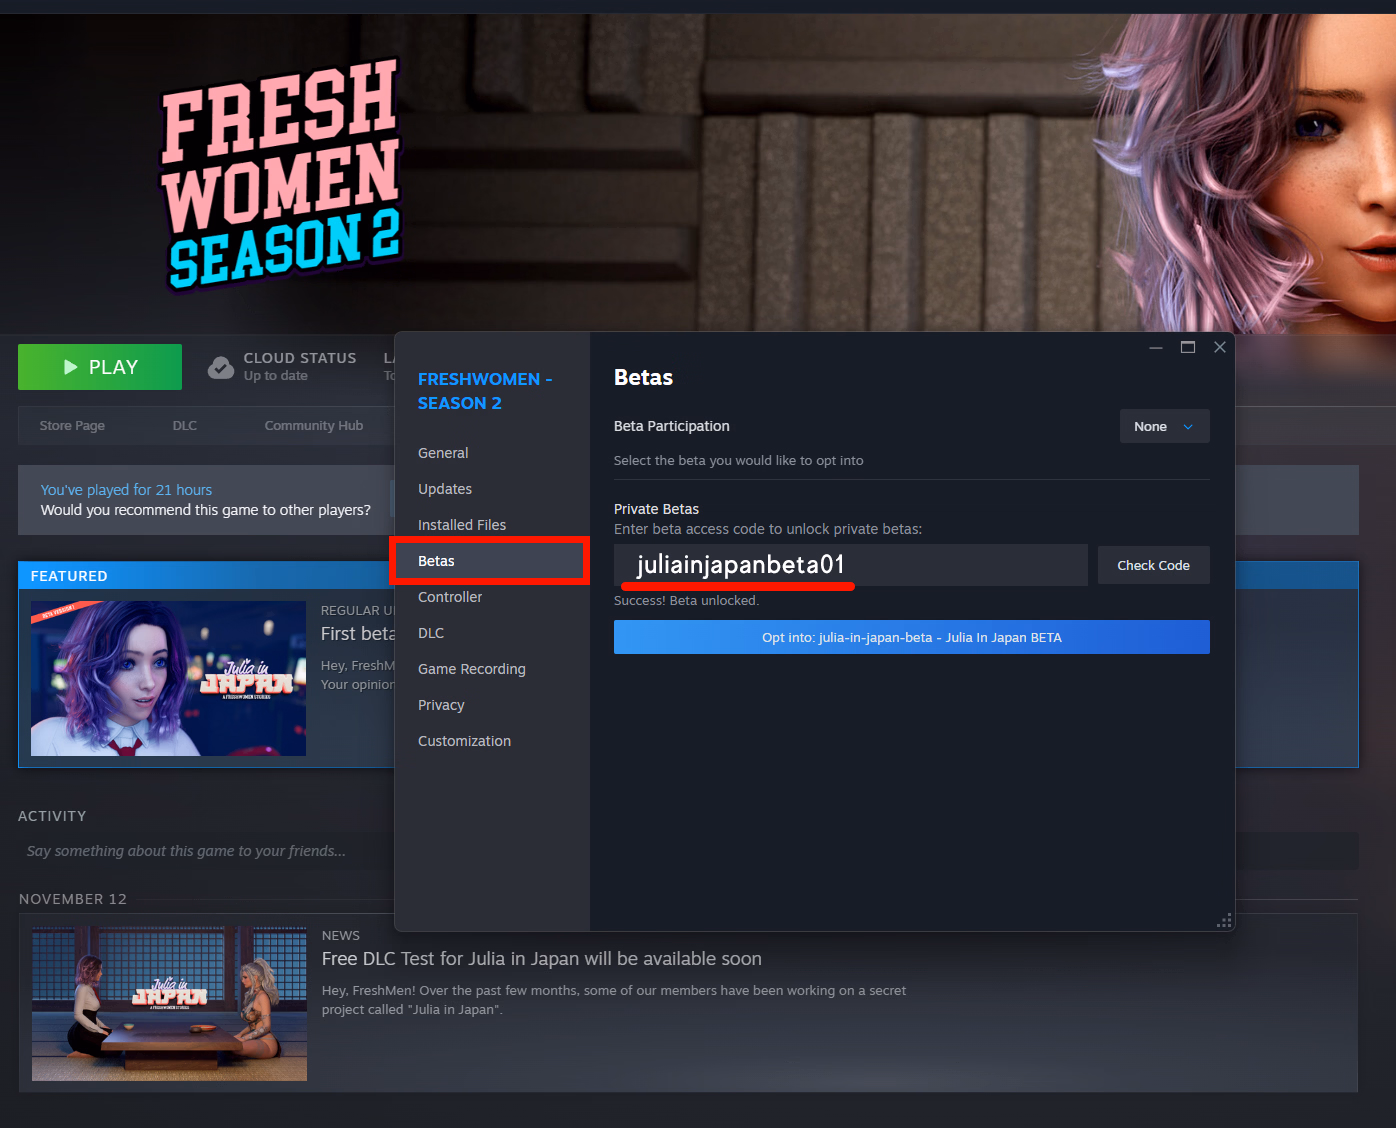1396x1128 pixels.
Task: Maximize the properties dialog
Action: point(1188,348)
